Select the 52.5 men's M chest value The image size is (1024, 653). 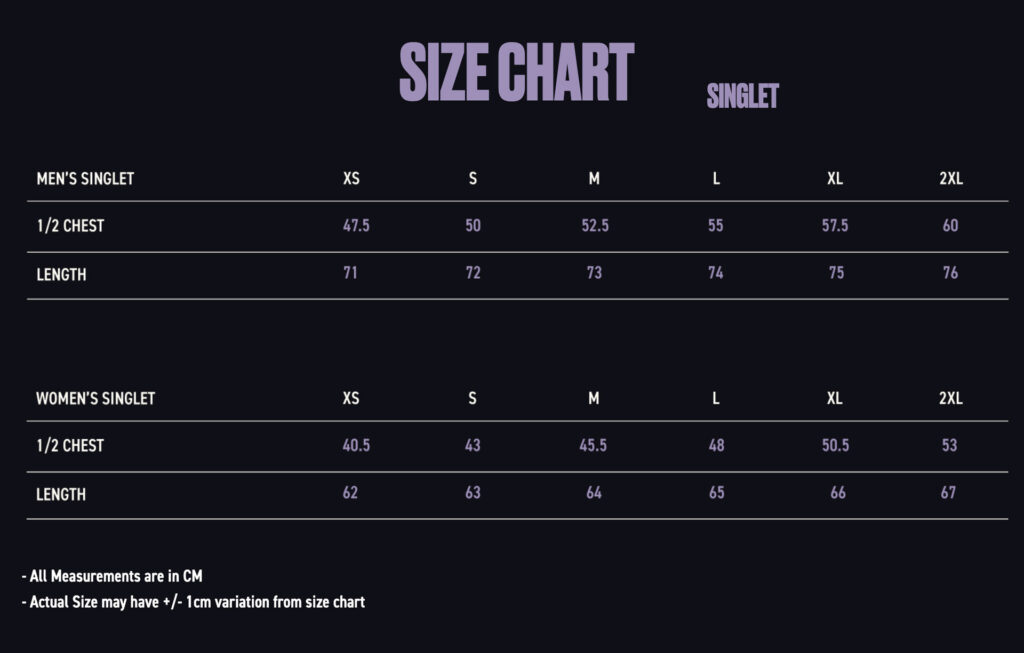[x=595, y=226]
